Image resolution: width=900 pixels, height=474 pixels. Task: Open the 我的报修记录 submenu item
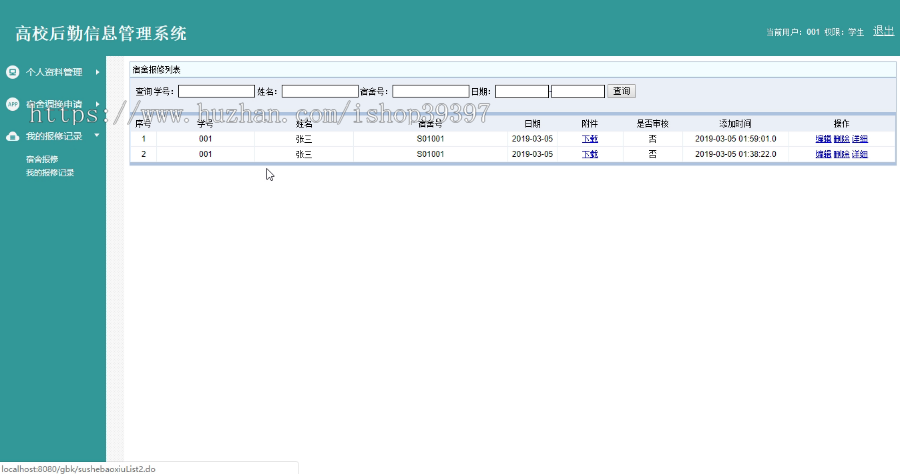50,172
